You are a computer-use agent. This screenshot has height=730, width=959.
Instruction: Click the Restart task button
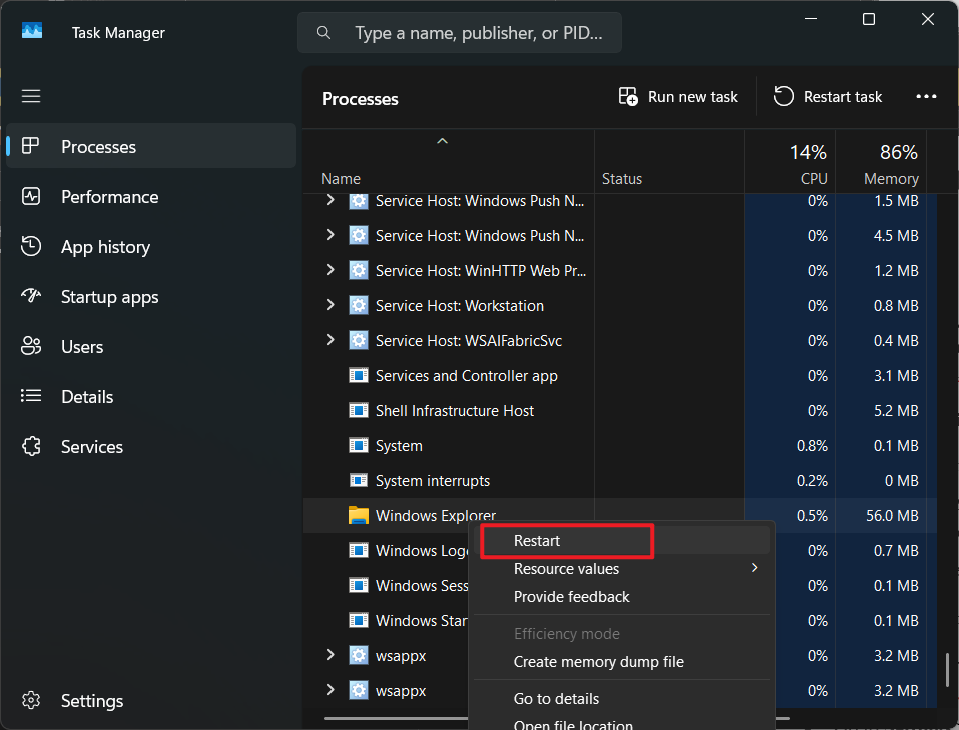(828, 96)
